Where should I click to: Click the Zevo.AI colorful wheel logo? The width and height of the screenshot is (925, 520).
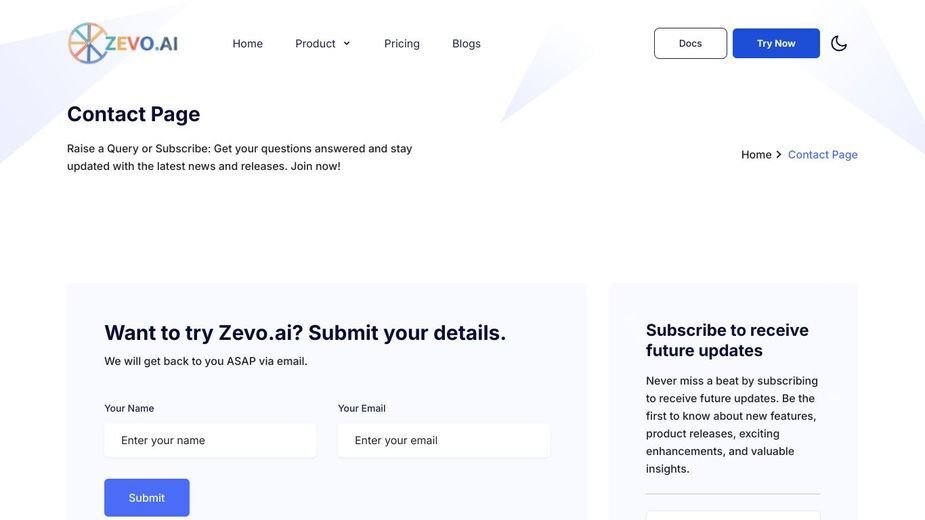tap(88, 43)
